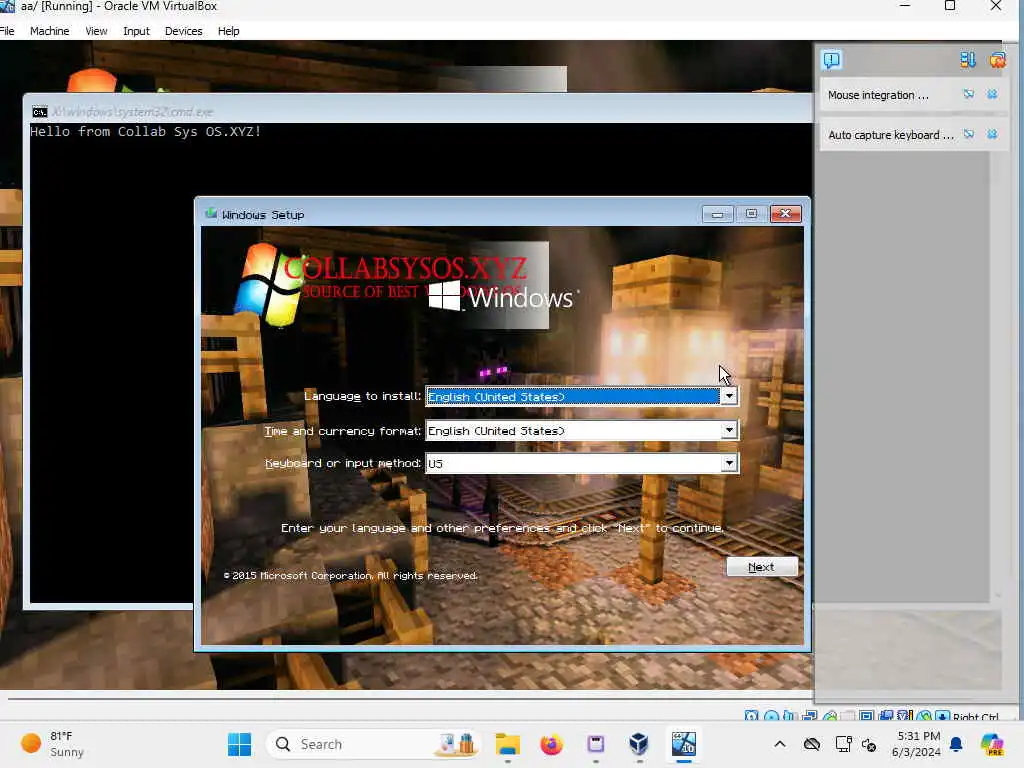Open the weather widget showing 81°F Sunny

(52, 744)
